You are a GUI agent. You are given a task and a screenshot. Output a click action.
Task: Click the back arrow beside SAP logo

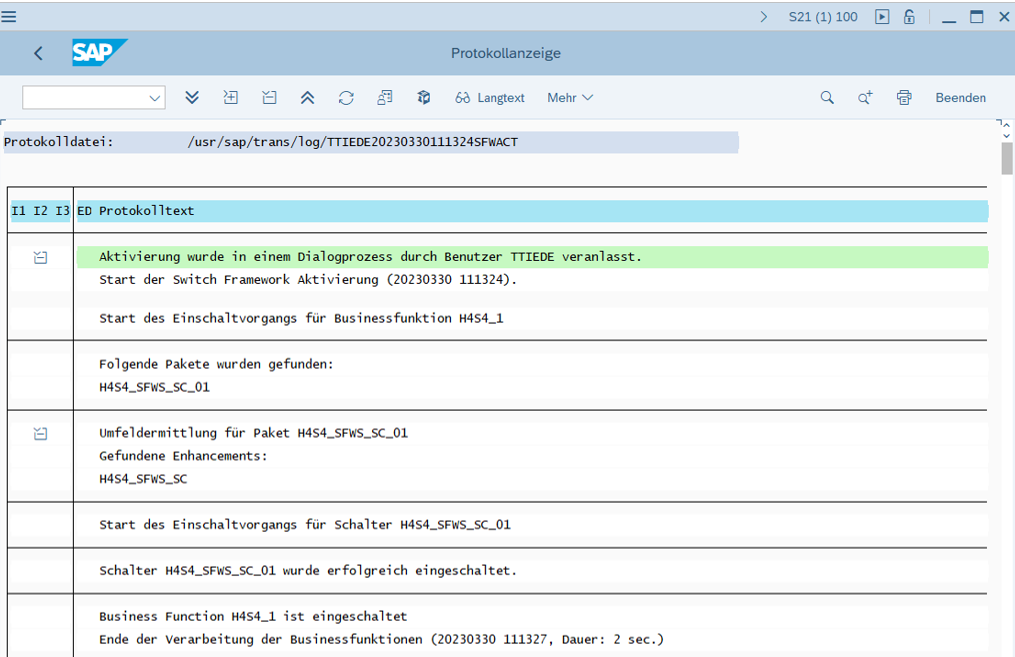(x=39, y=53)
